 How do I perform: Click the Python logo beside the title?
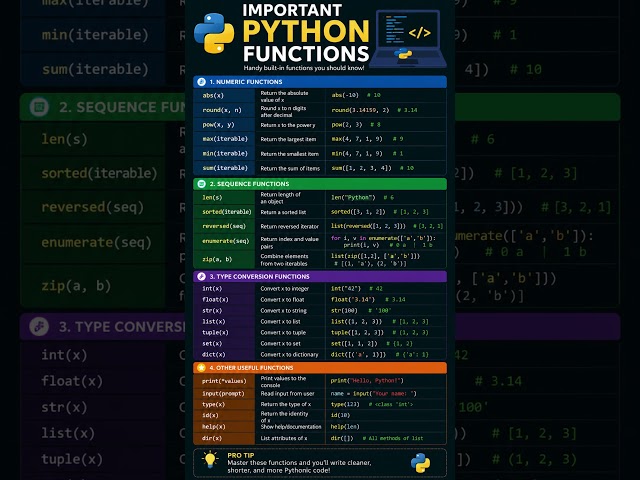point(214,33)
